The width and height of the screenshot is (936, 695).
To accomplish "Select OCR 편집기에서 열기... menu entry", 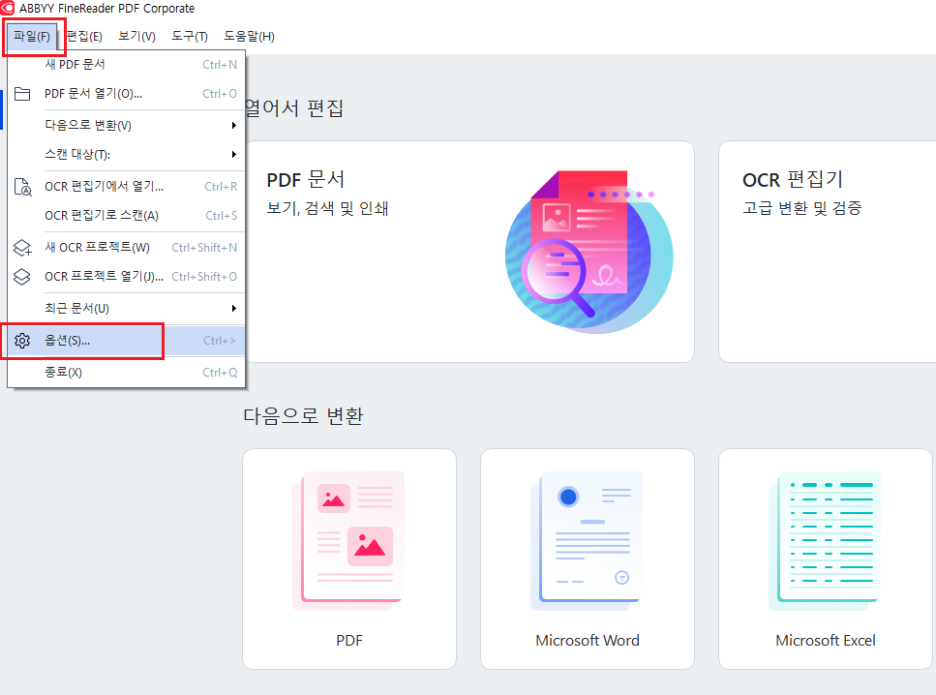I will pyautogui.click(x=126, y=186).
